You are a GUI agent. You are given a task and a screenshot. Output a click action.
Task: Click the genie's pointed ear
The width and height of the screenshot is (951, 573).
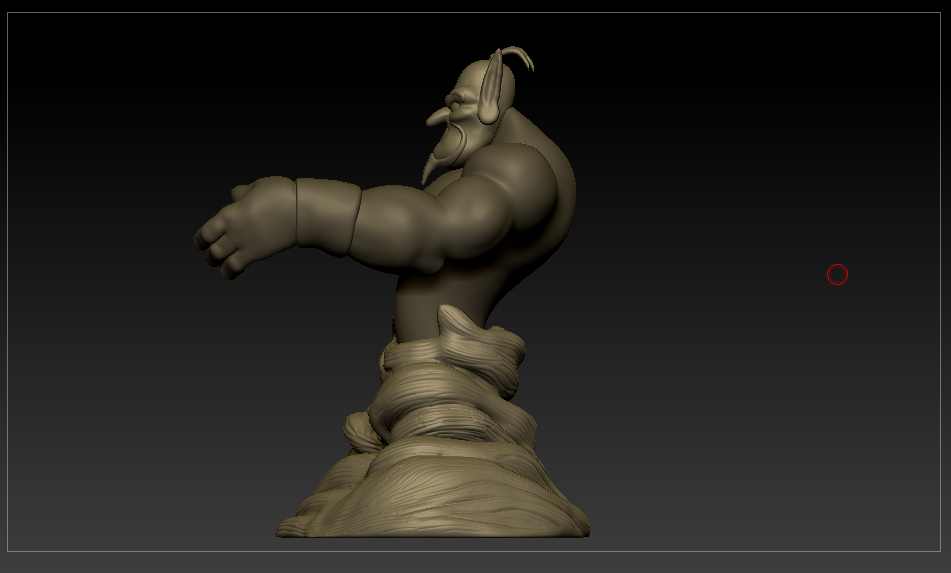pos(492,88)
